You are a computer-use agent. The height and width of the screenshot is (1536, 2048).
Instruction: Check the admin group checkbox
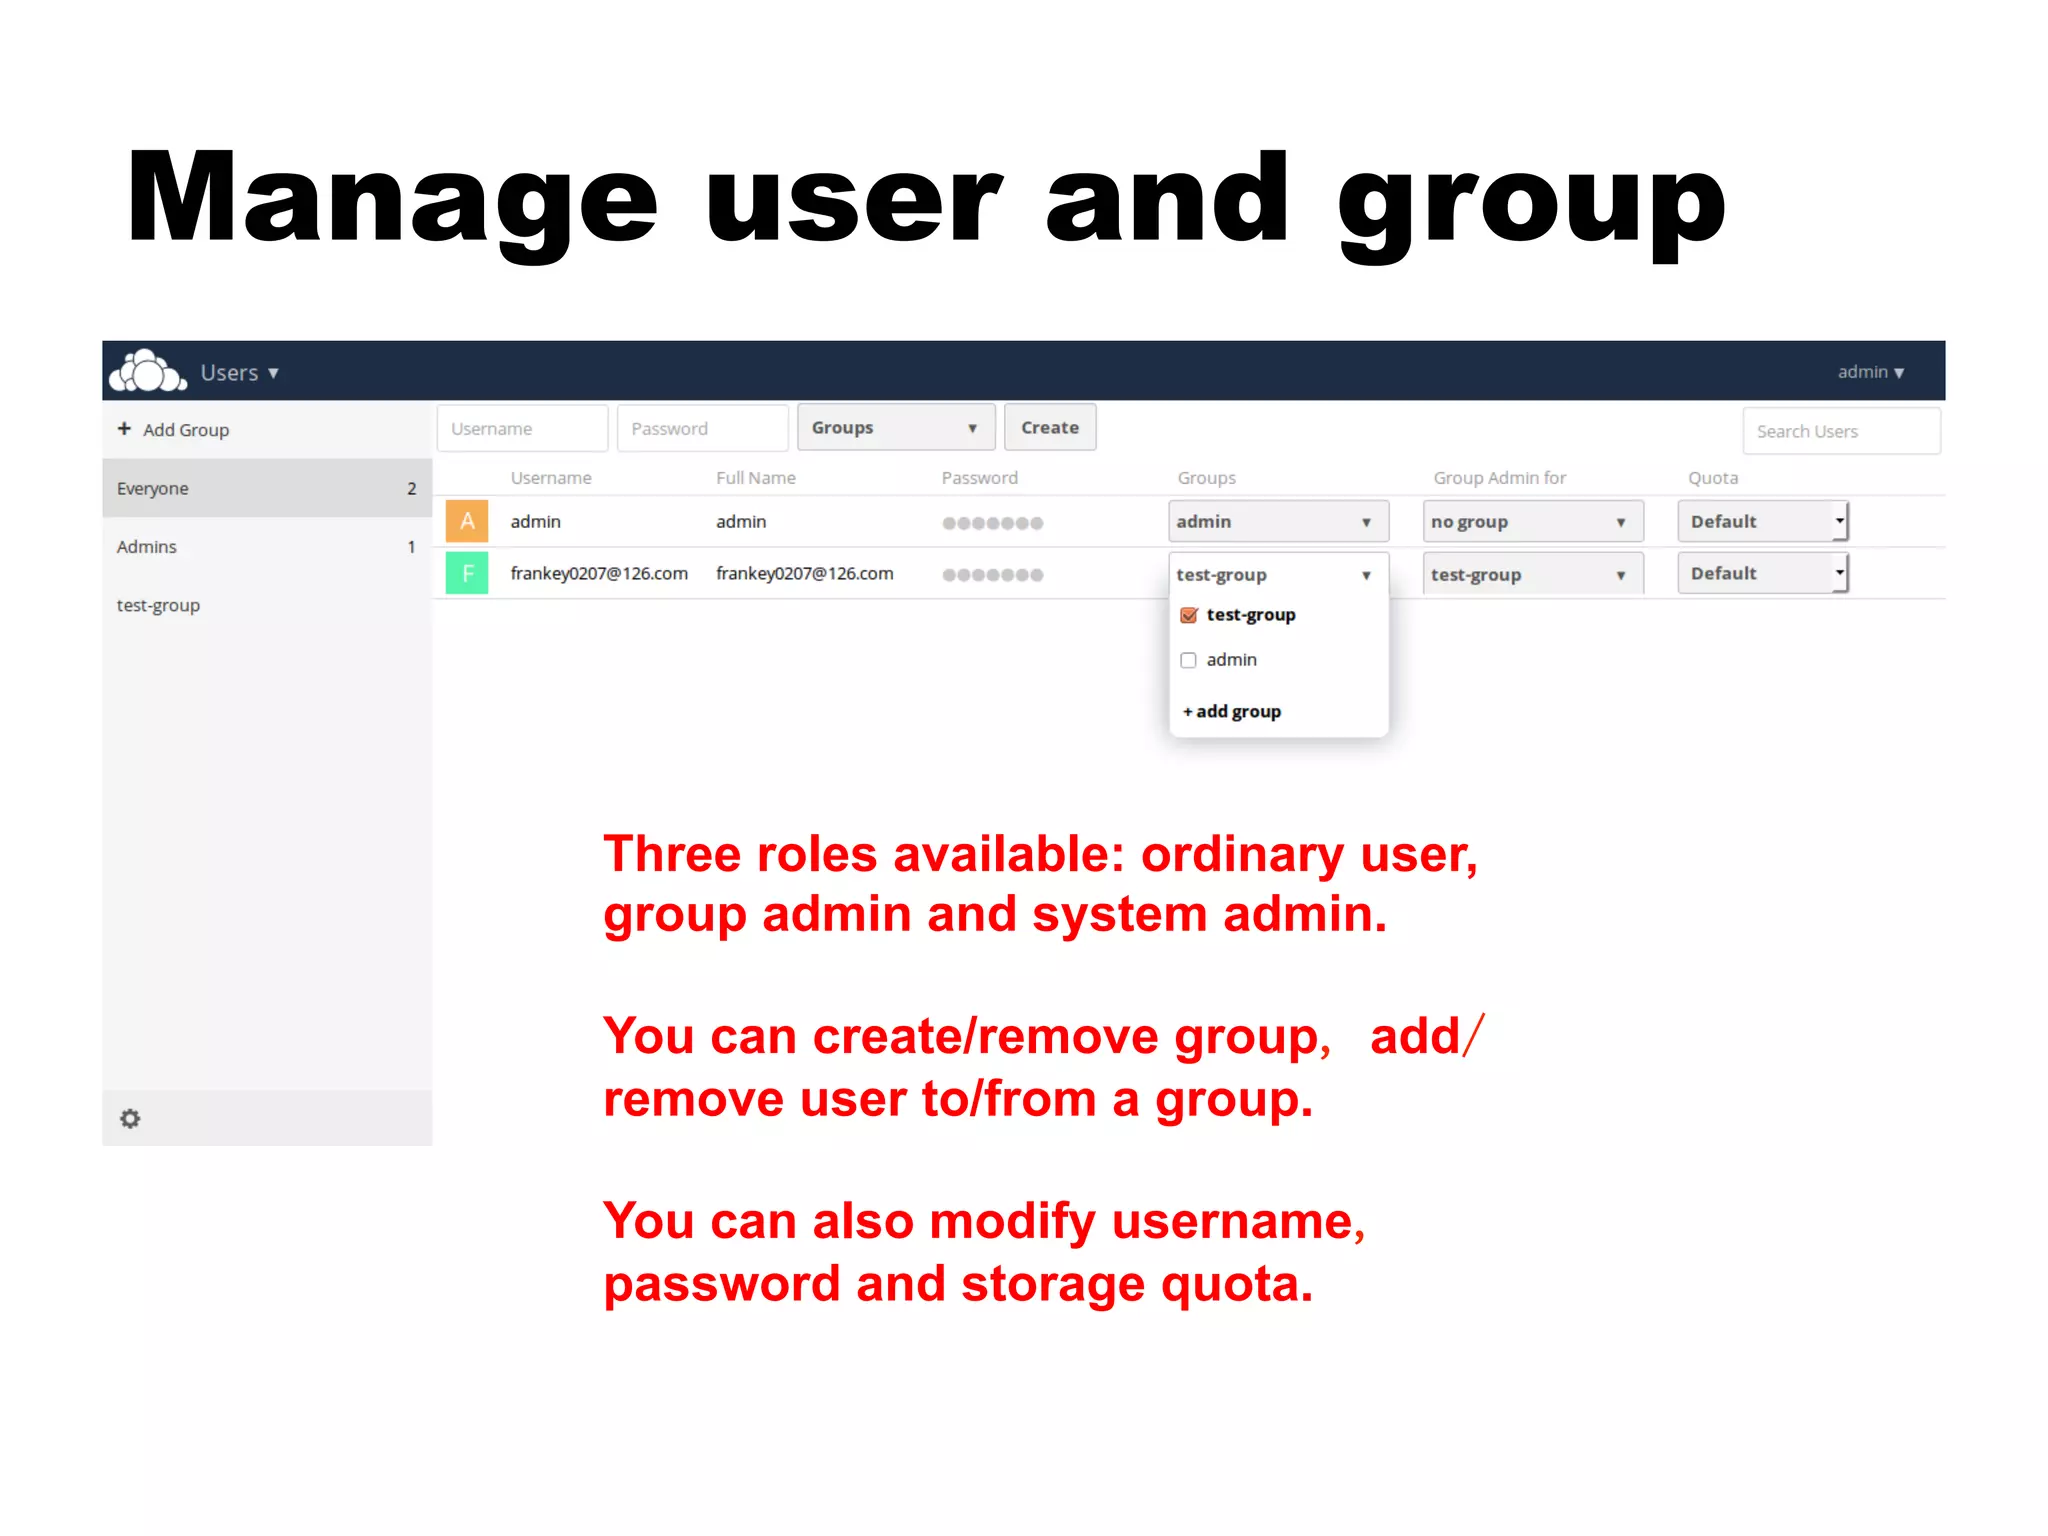tap(1189, 660)
